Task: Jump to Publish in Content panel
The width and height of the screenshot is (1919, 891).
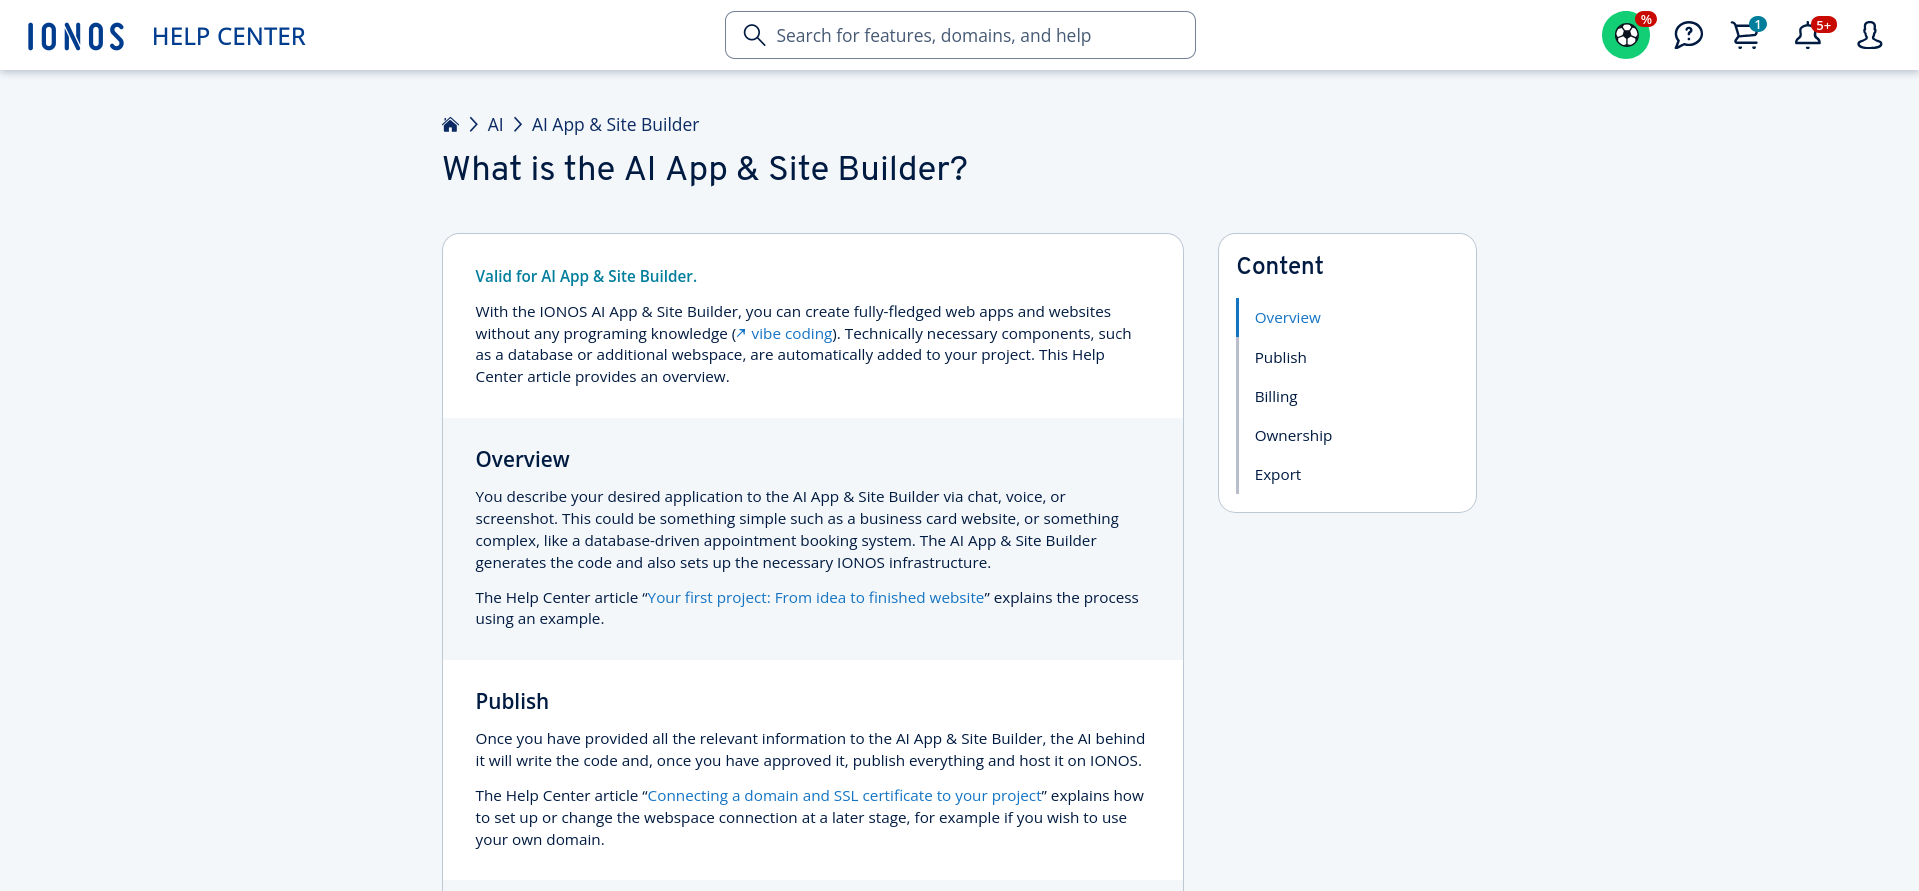Action: 1280,358
